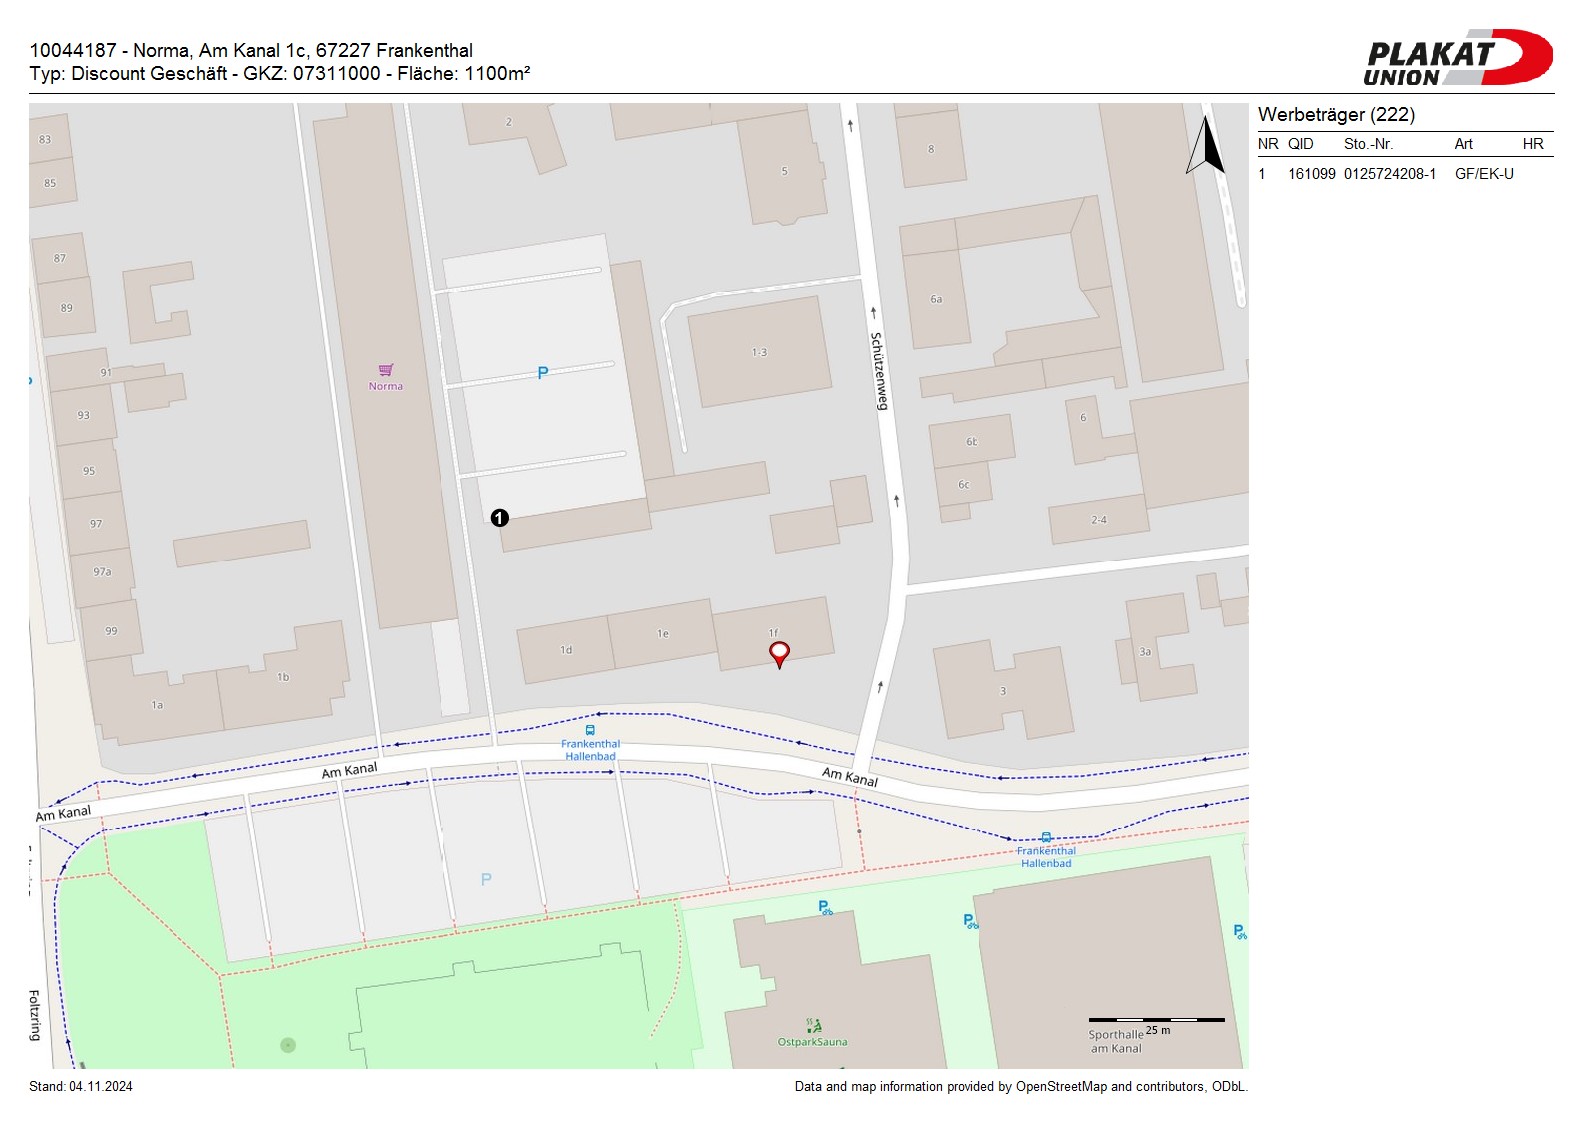
Task: Click Sto.-Nr. value 0125724208-1
Action: point(1390,174)
